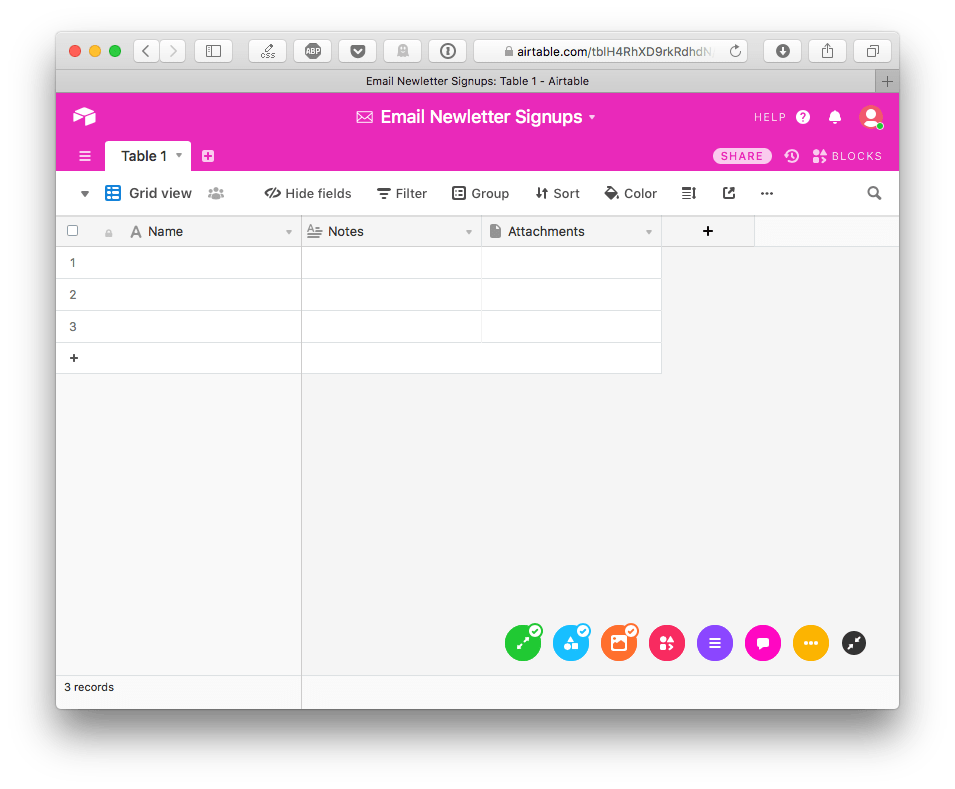The height and width of the screenshot is (789, 955).
Task: Click the CSS extension toolbar icon
Action: [267, 51]
